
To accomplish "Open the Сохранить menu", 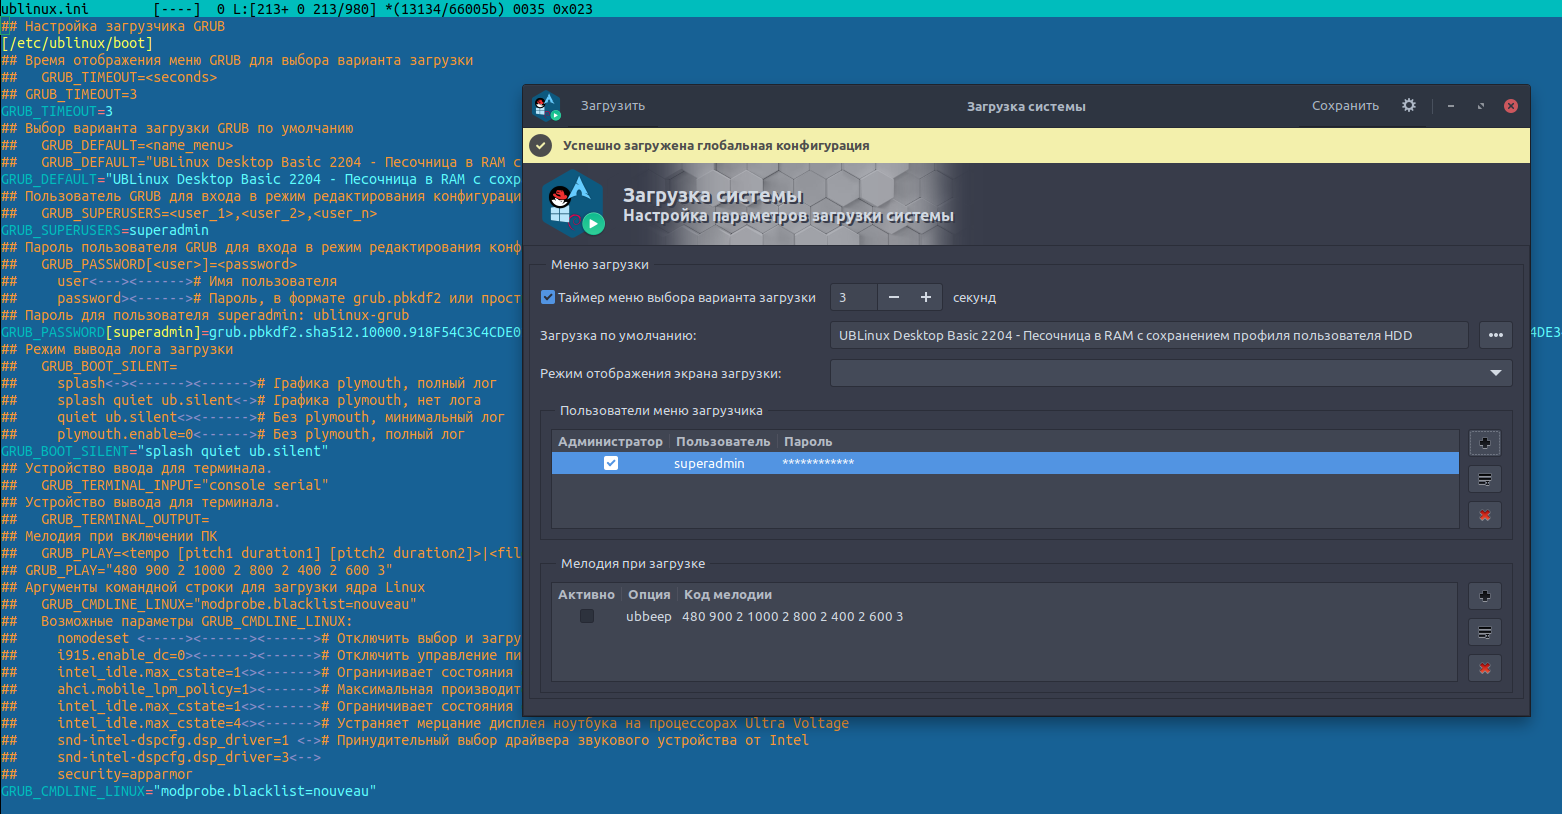I will click(1345, 106).
